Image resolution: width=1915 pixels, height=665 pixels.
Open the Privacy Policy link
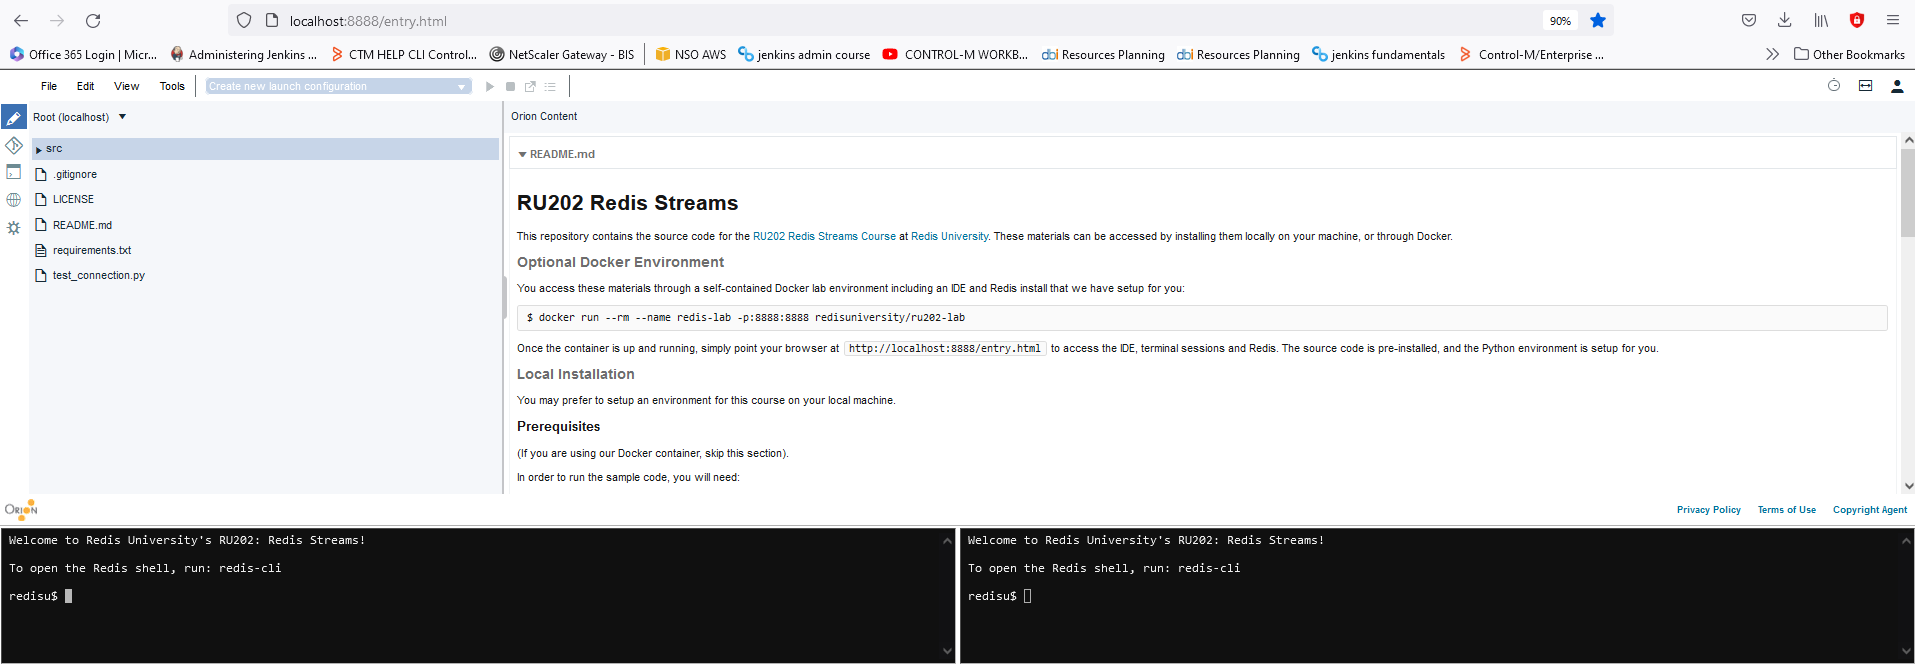[x=1708, y=510]
